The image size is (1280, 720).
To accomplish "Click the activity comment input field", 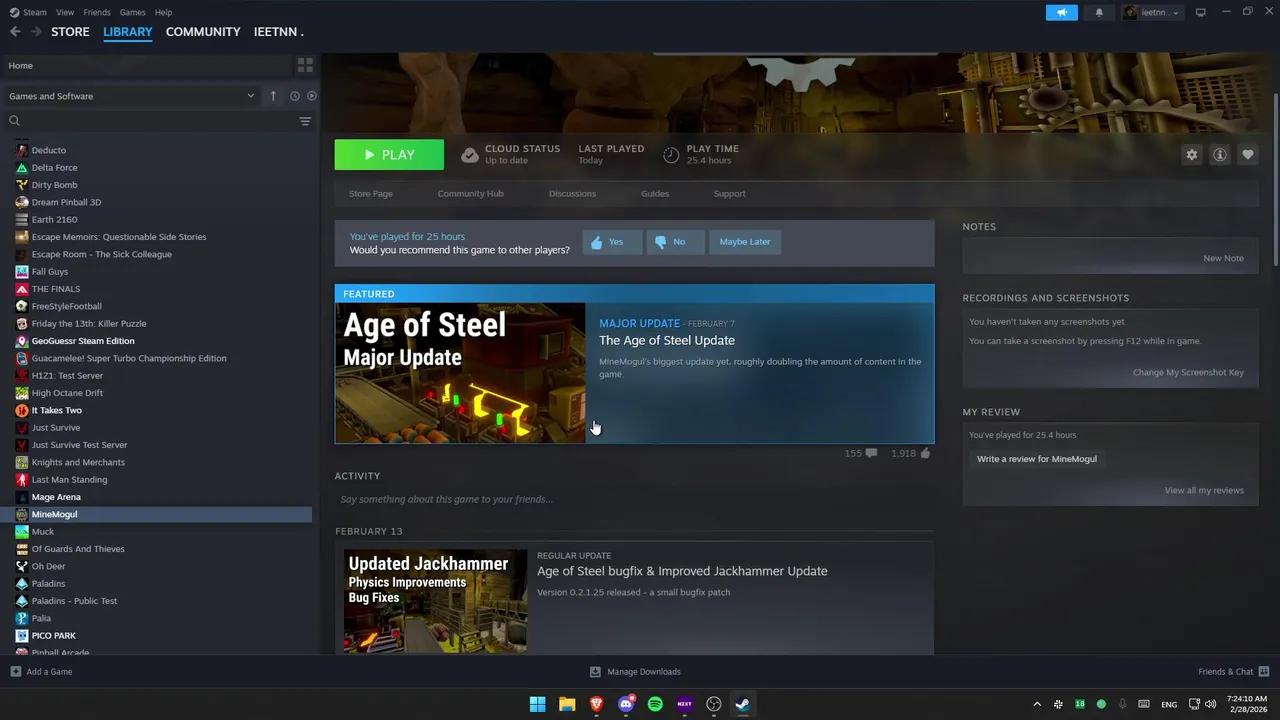I will [x=634, y=499].
